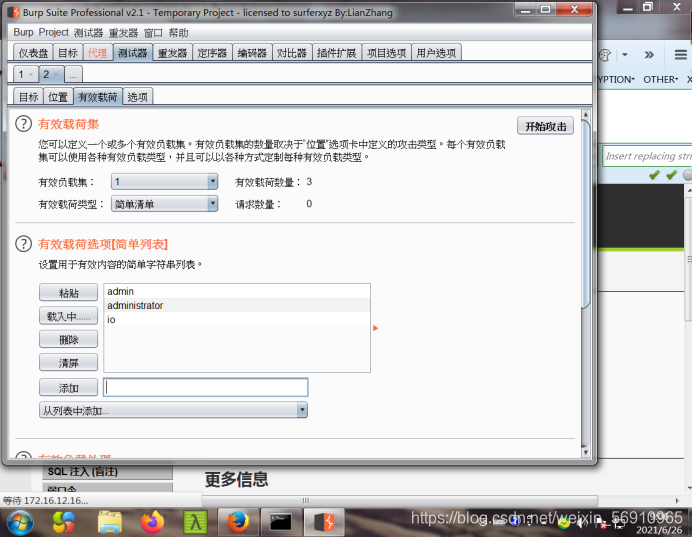This screenshot has width=693, height=537.
Task: Switch to the 项目选项 tab
Action: (387, 53)
